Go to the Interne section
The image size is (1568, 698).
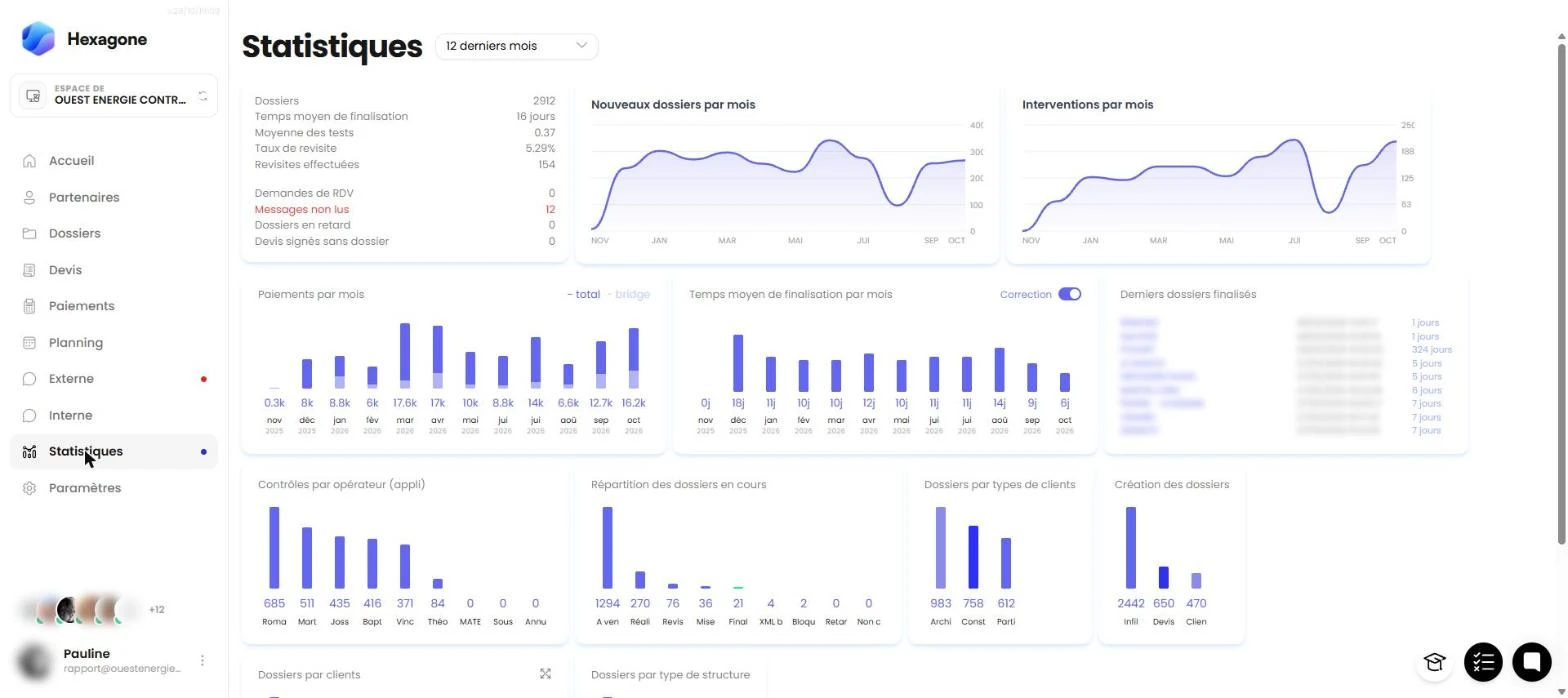point(114,415)
